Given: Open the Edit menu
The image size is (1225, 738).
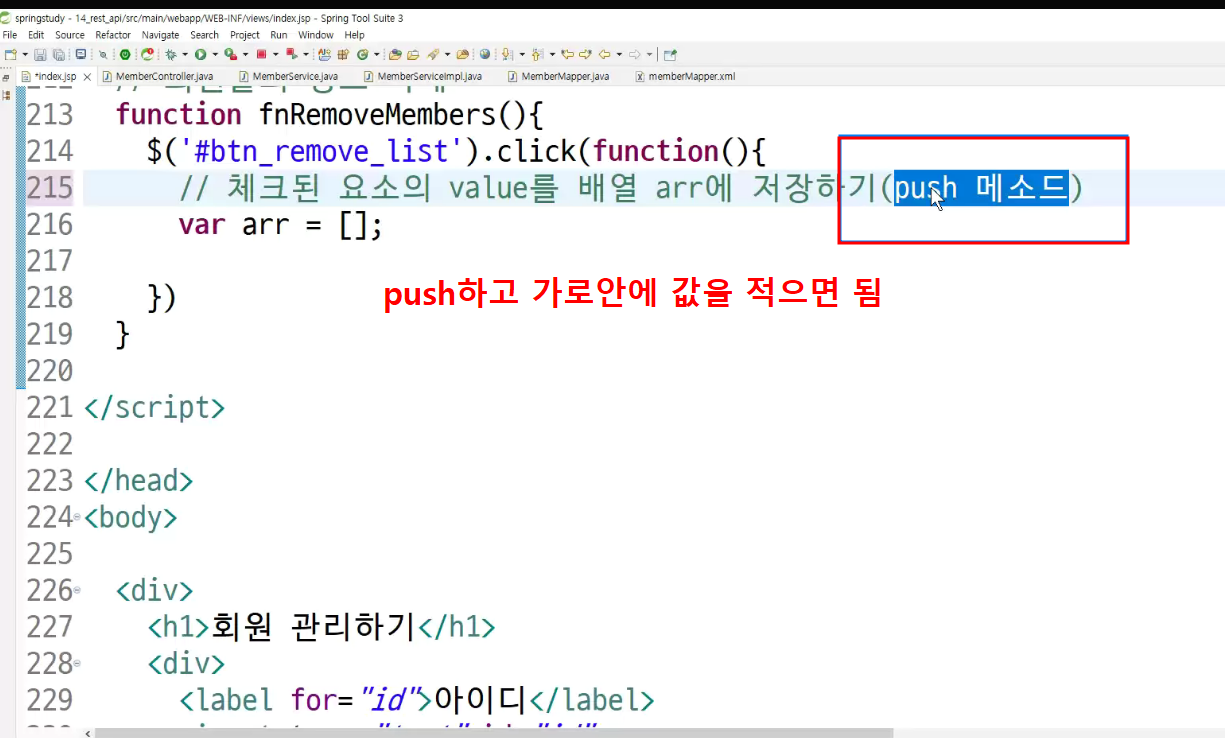Looking at the screenshot, I should 37,35.
